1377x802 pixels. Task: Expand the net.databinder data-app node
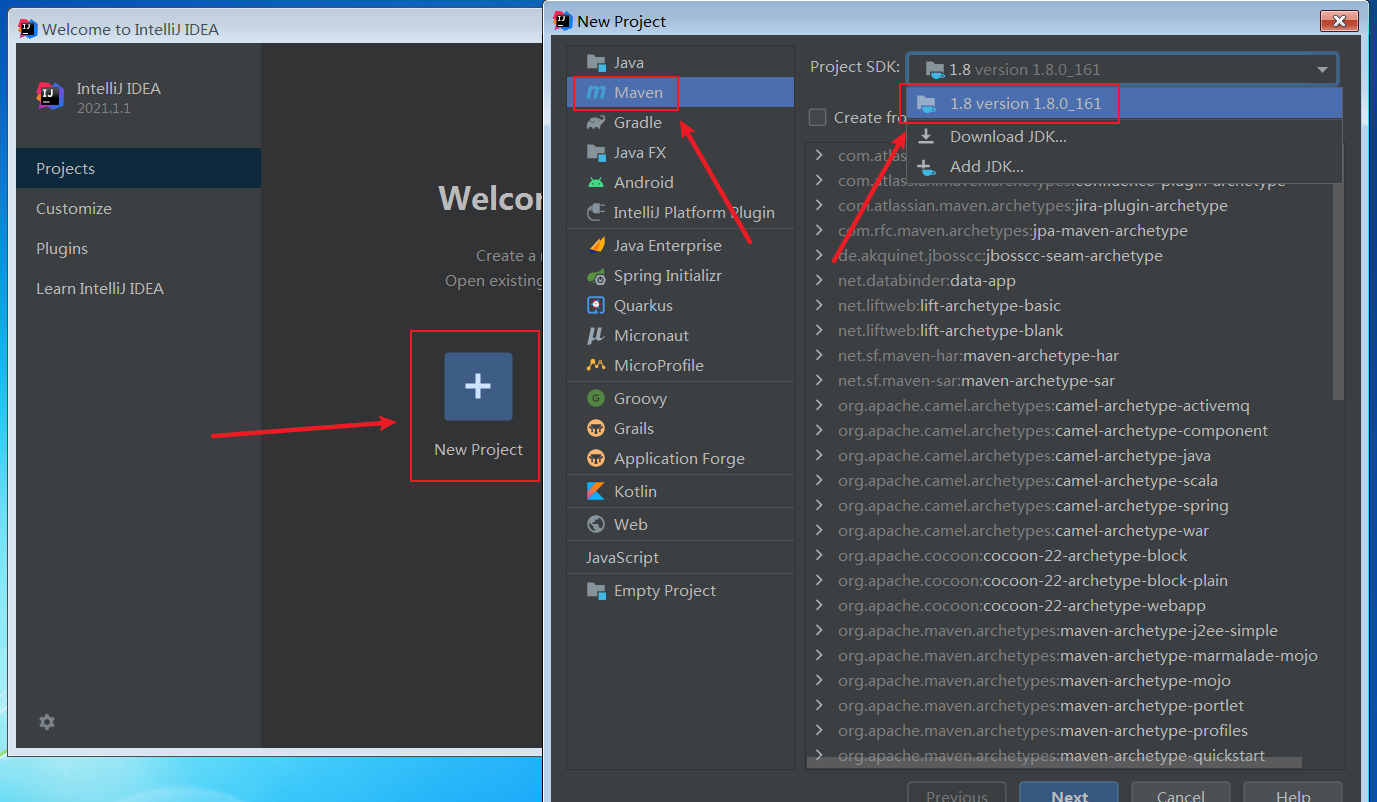click(x=819, y=280)
